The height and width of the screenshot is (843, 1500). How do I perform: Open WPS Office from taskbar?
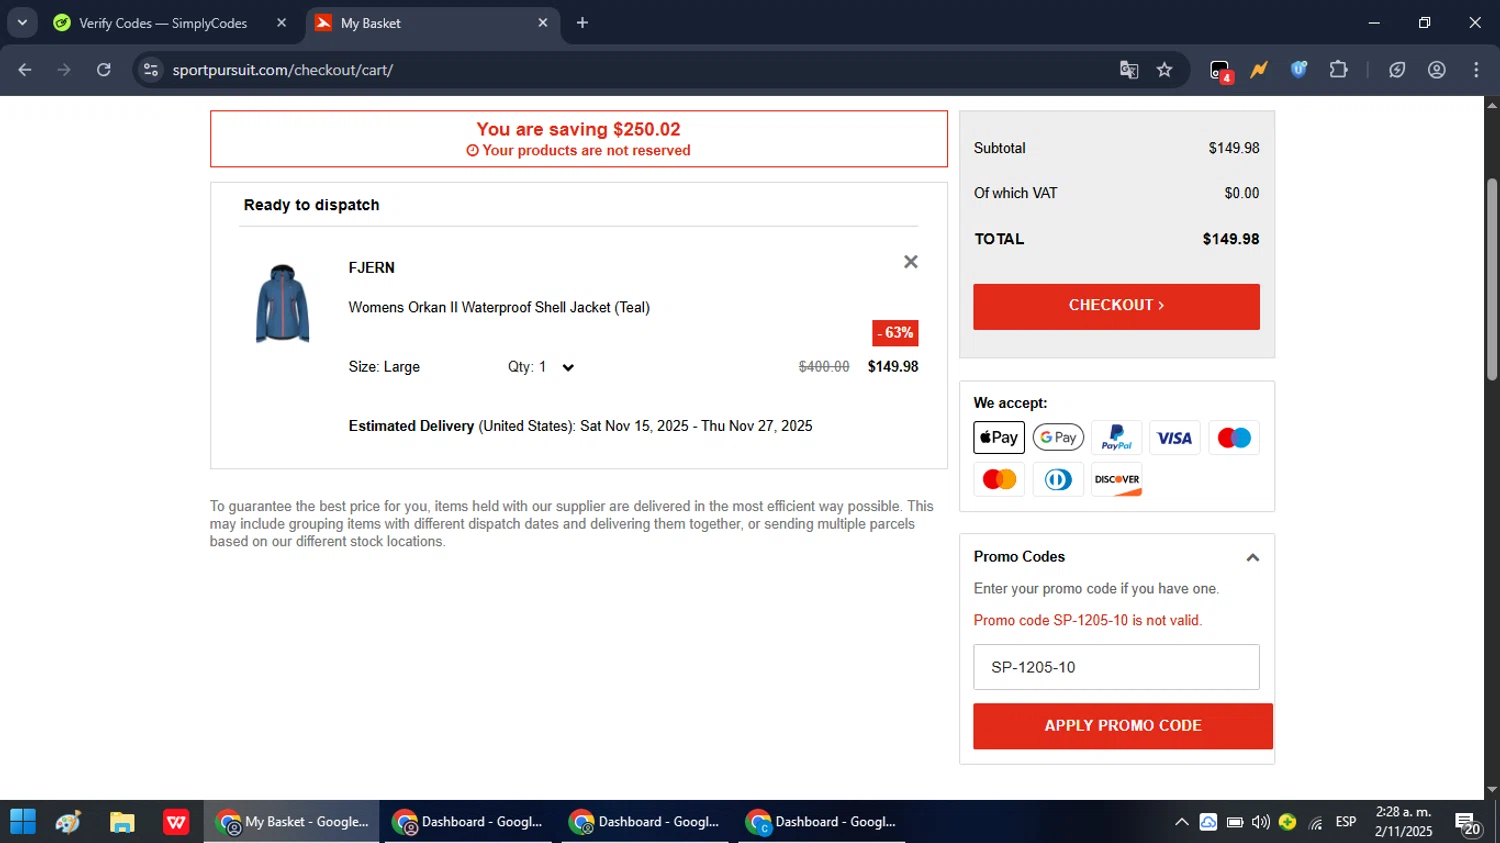coord(176,822)
